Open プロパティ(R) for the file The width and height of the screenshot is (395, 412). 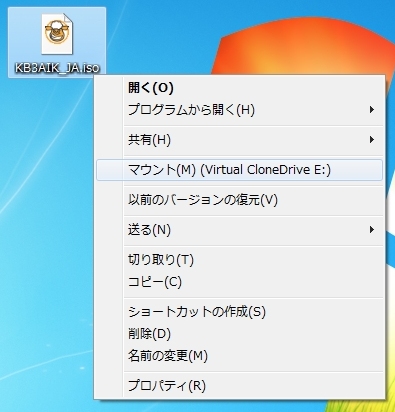(239, 386)
